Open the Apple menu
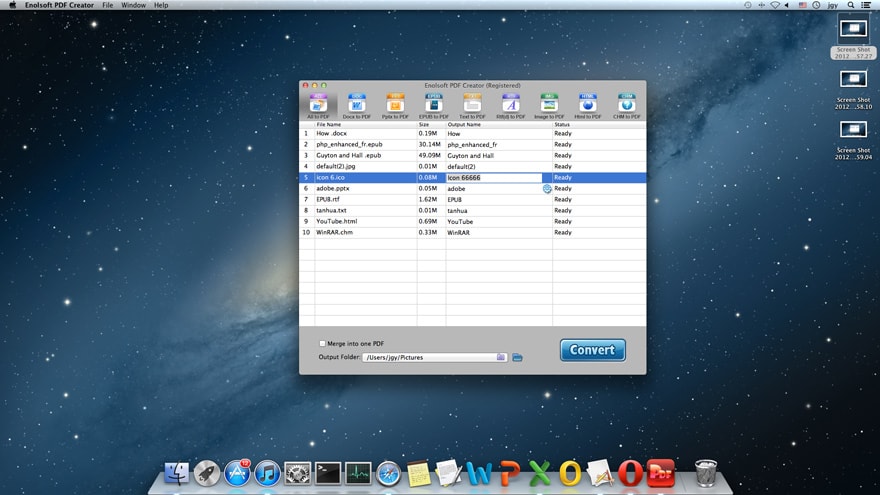The width and height of the screenshot is (880, 495). [12, 5]
